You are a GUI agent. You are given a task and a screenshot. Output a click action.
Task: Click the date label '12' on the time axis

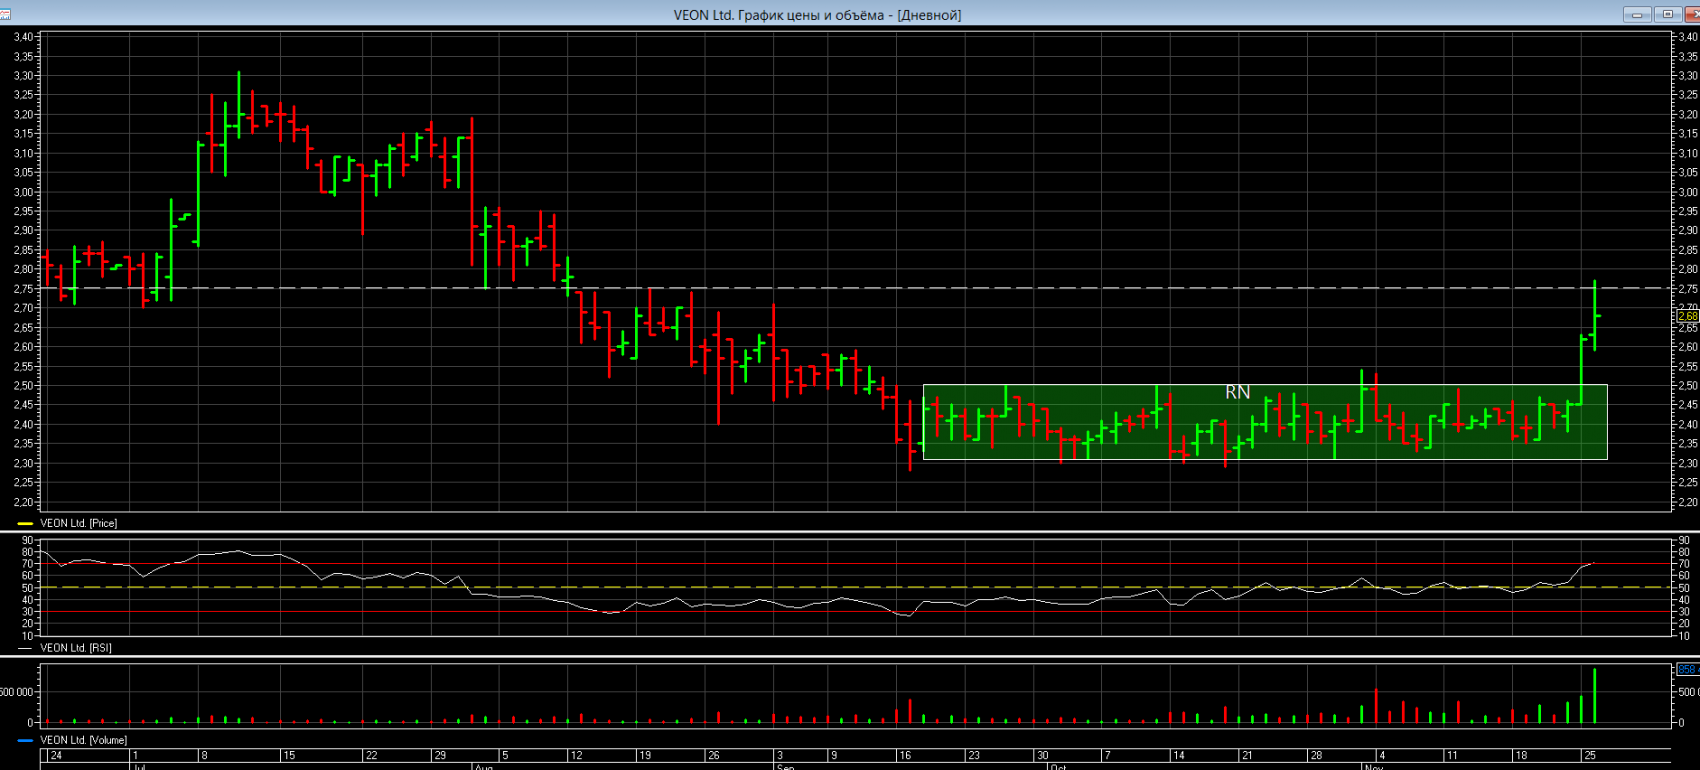click(576, 755)
